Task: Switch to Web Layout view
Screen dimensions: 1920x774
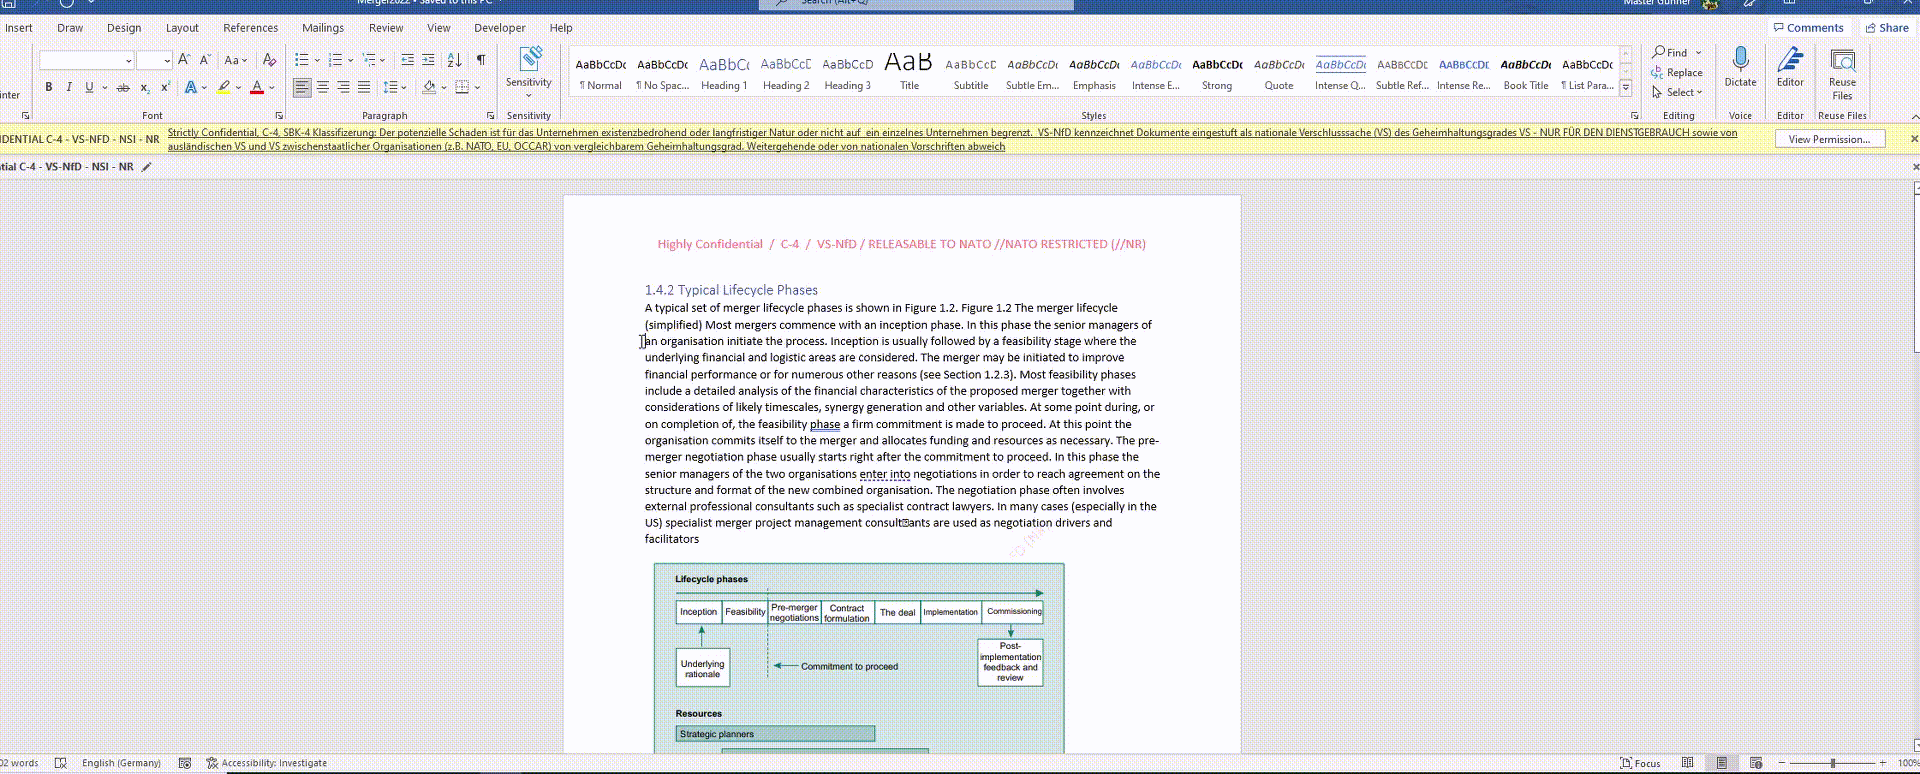Action: [x=1756, y=763]
